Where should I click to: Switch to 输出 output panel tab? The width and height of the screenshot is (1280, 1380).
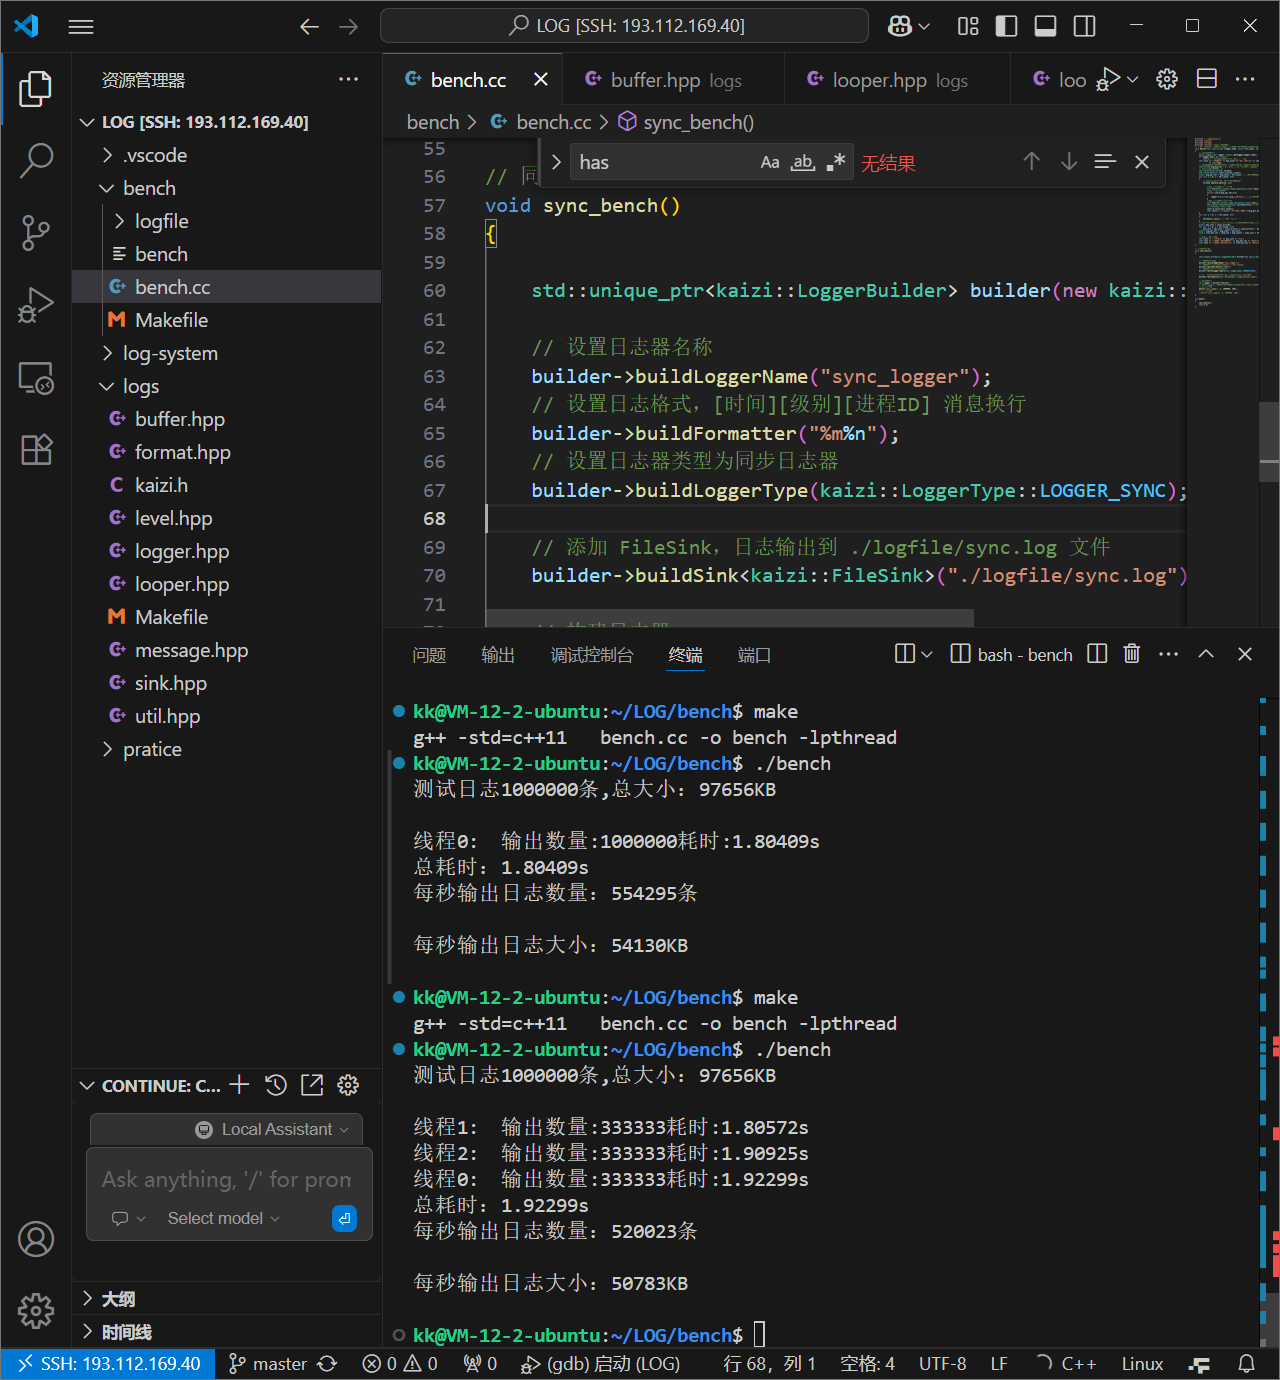point(498,655)
